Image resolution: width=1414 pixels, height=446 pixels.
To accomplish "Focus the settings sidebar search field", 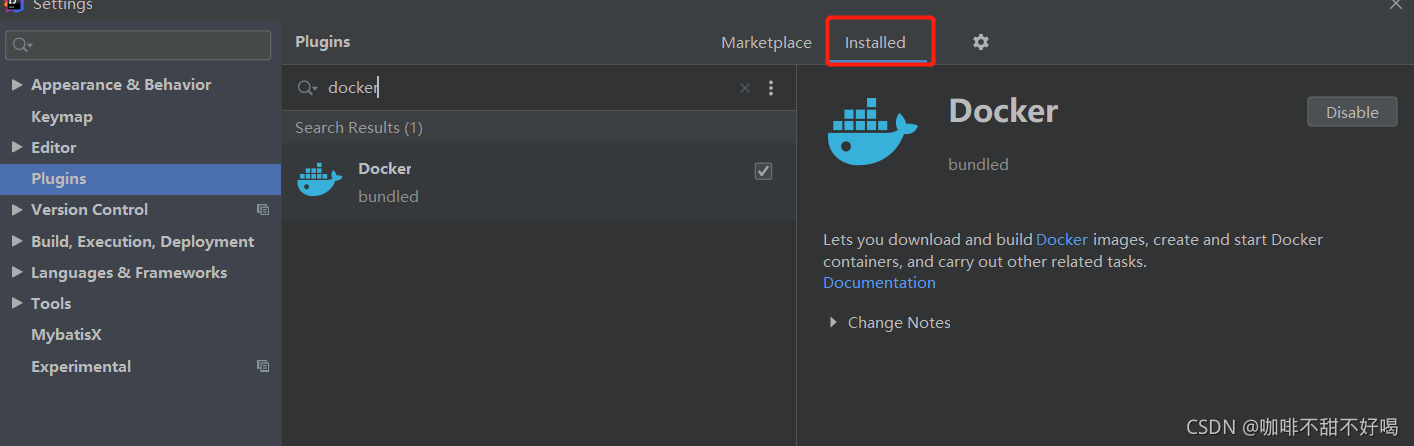I will (x=138, y=45).
